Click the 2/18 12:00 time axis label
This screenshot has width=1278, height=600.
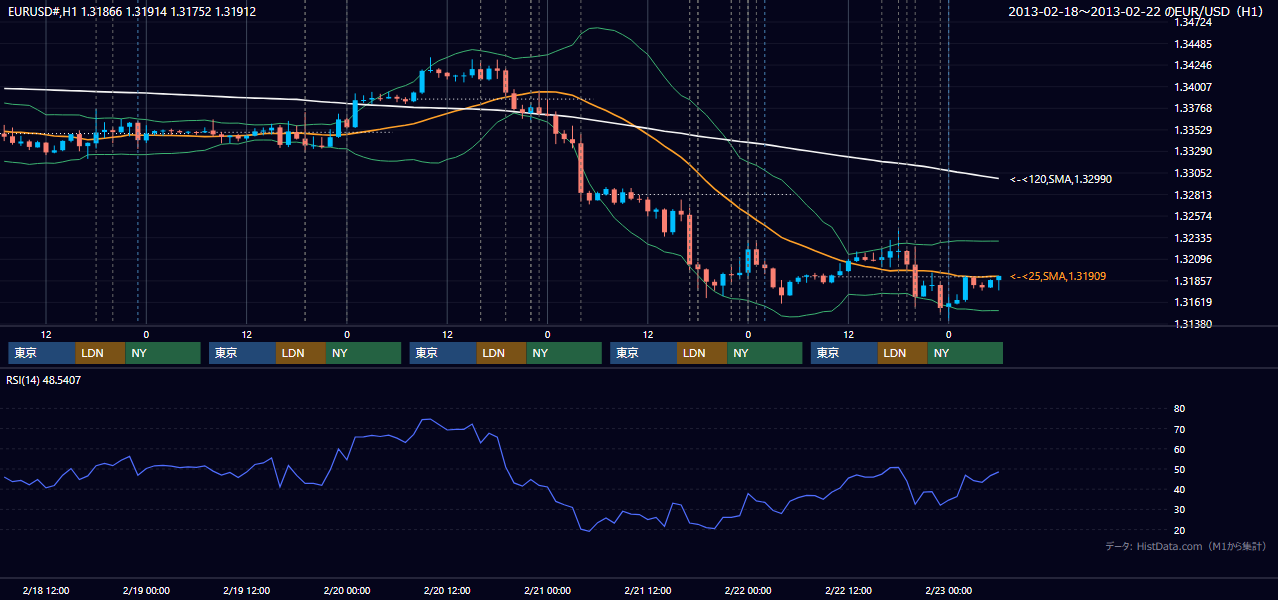click(46, 590)
